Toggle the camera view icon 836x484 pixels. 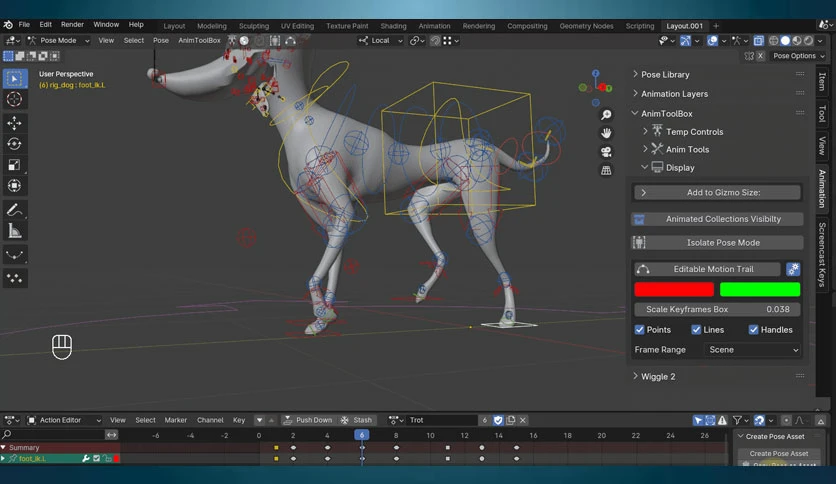606,152
